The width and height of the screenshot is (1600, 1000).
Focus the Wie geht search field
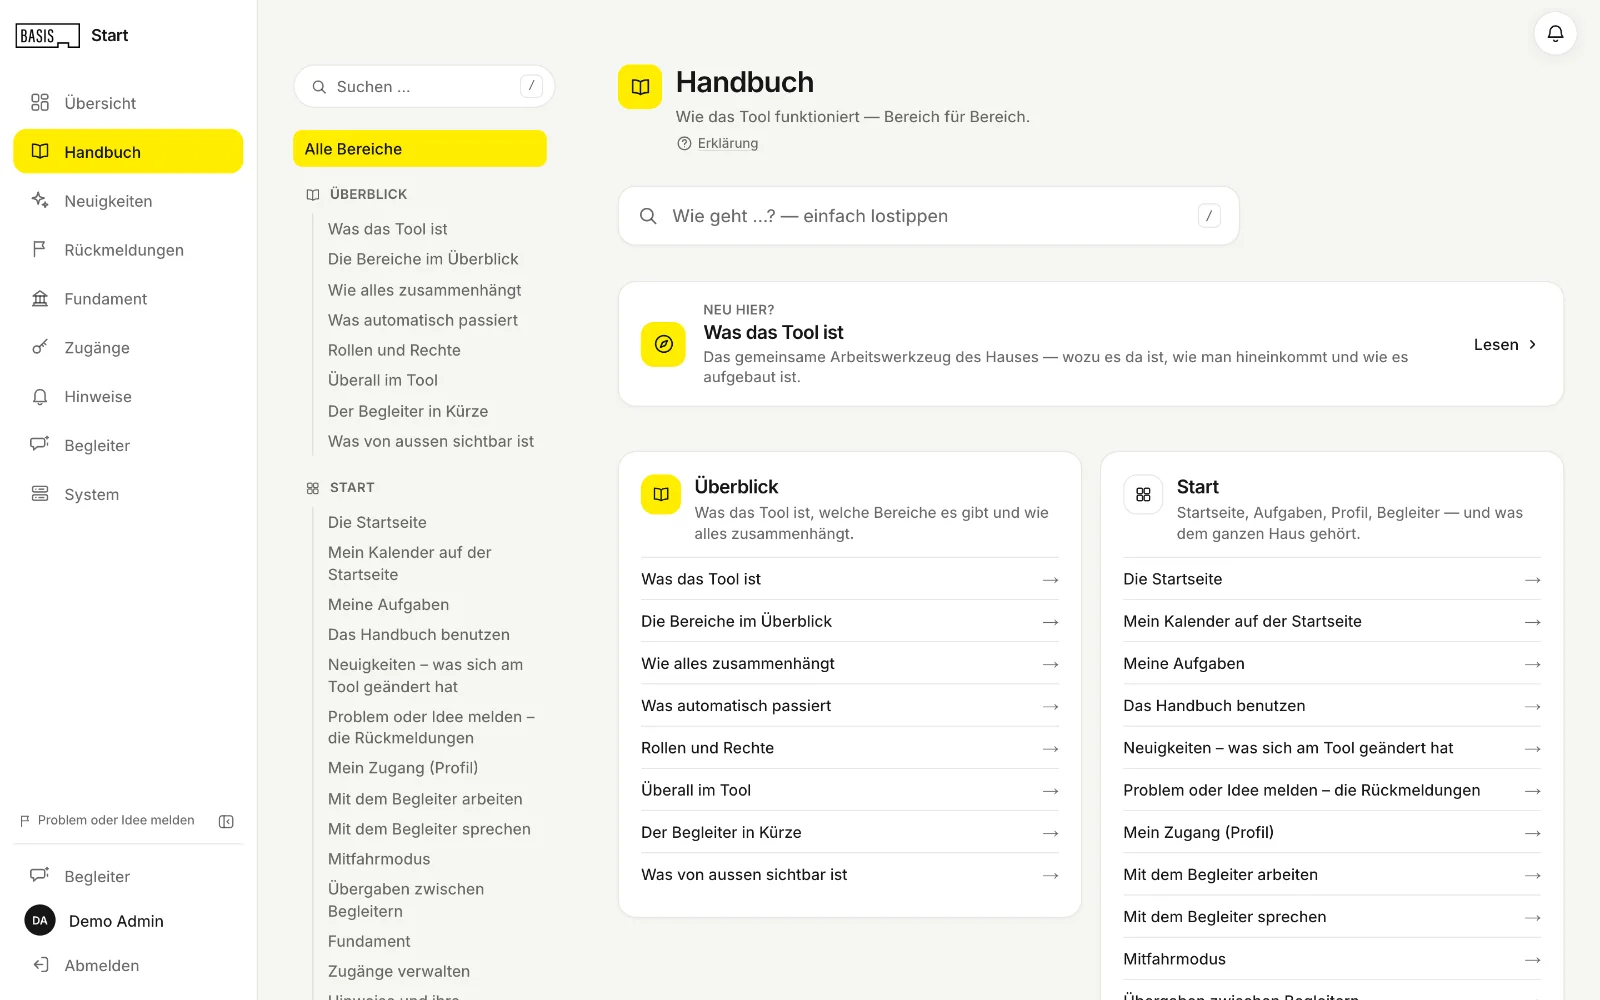click(x=929, y=216)
